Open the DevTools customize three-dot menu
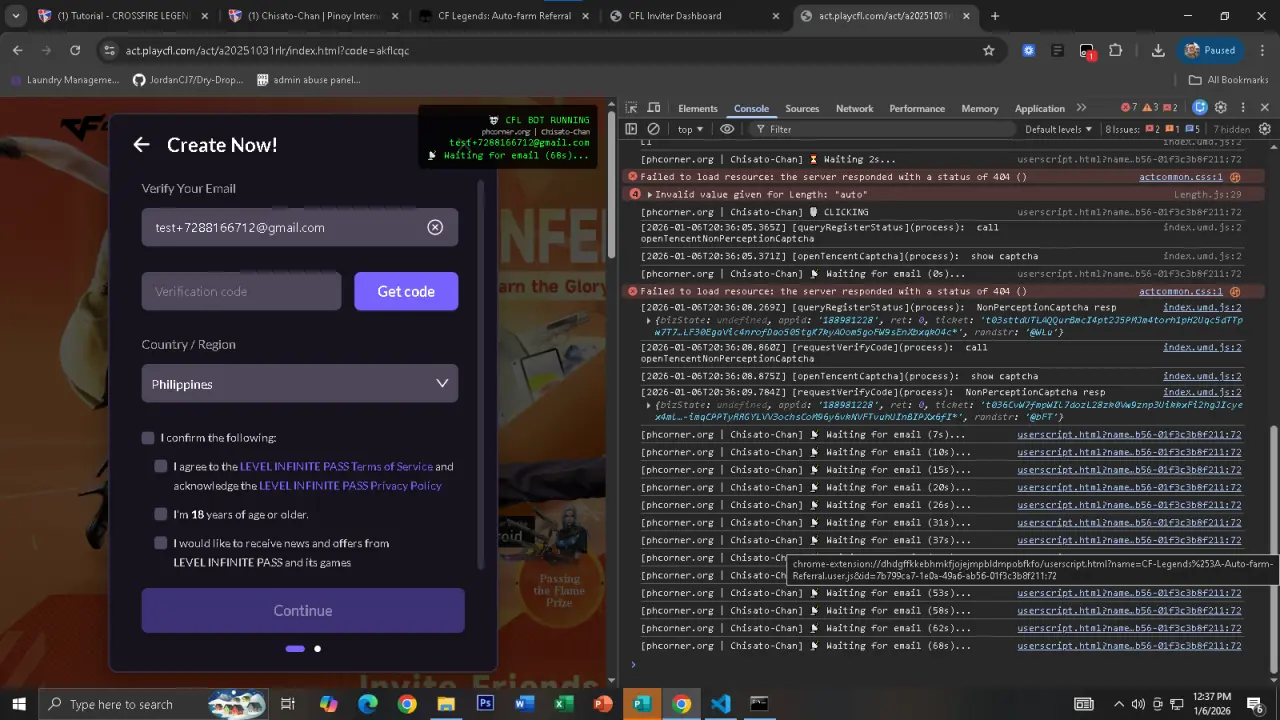 click(x=1243, y=108)
